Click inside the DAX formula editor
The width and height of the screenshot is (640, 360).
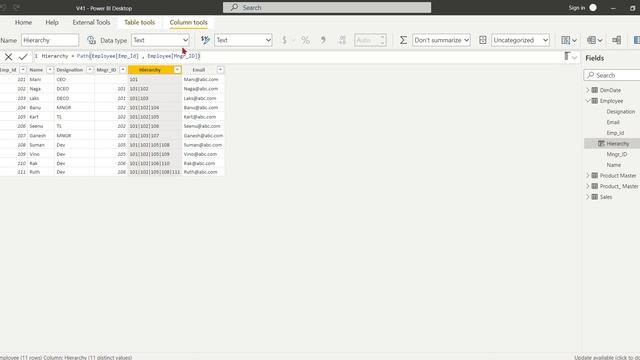coord(298,56)
